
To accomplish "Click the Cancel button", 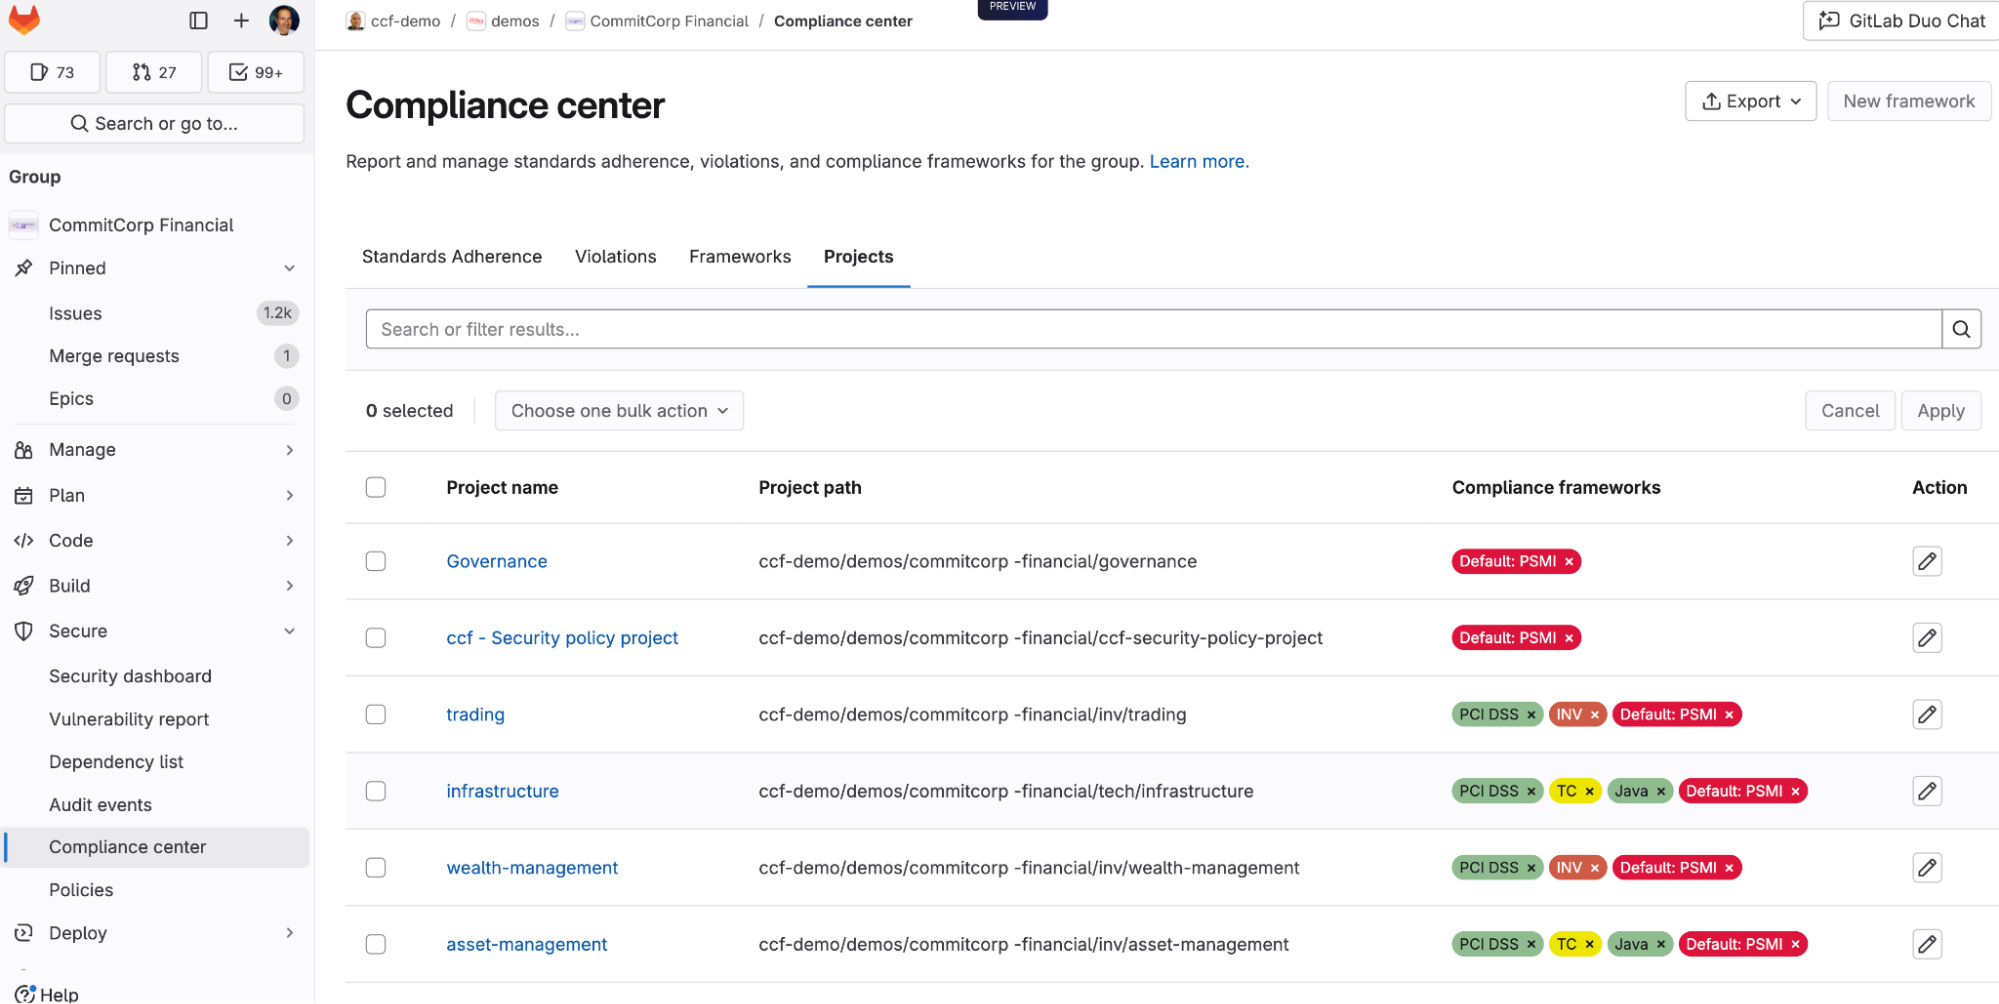I will click(1849, 411).
